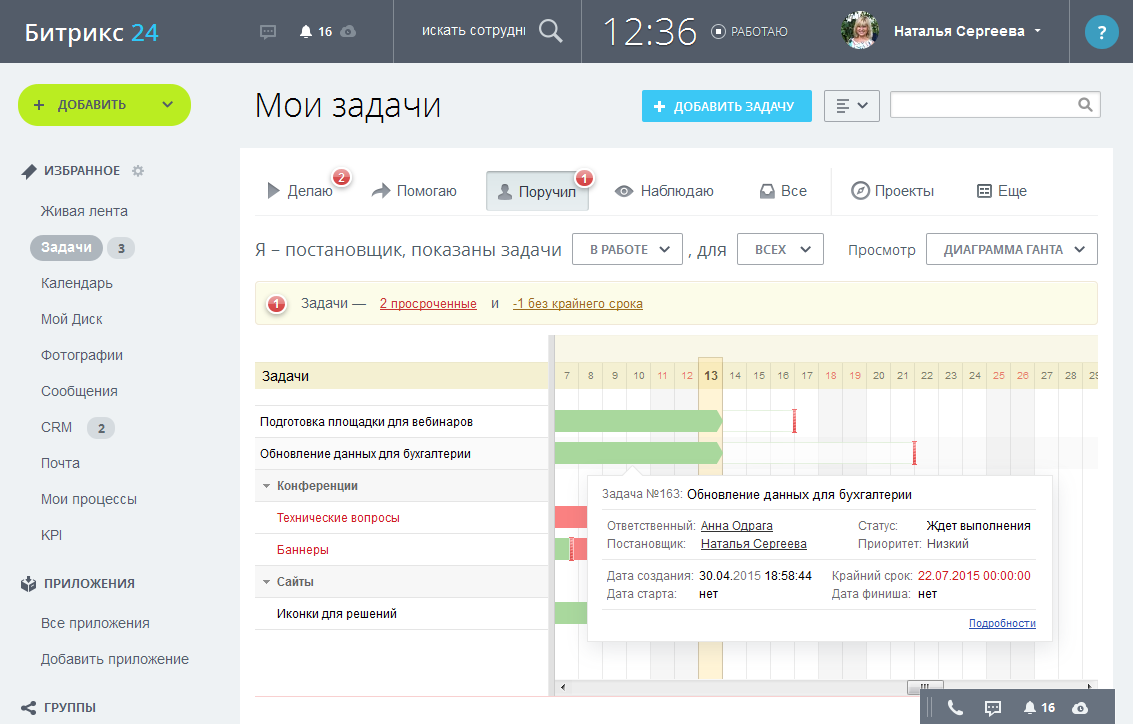Switch to the Делаю tab

(300, 191)
